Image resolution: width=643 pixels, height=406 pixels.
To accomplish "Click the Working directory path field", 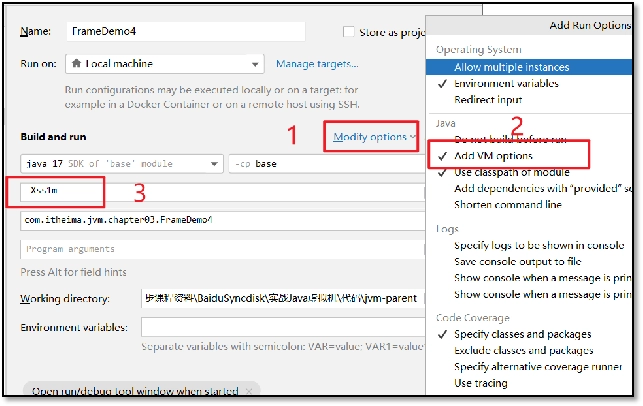I will tap(283, 298).
